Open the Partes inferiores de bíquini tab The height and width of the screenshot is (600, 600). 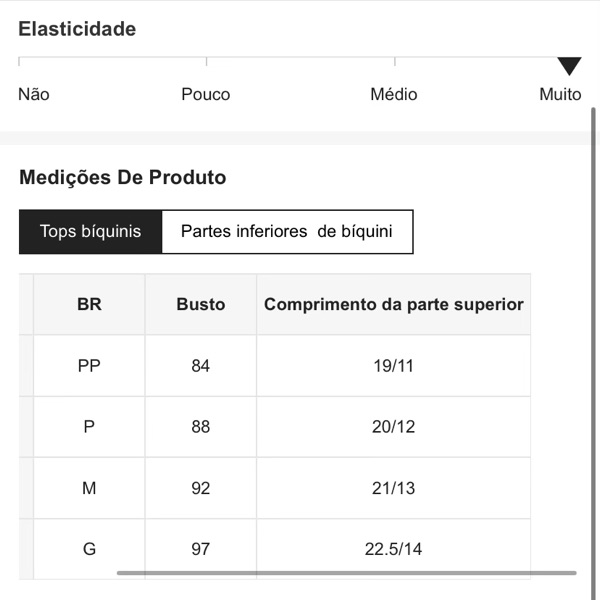pos(286,232)
